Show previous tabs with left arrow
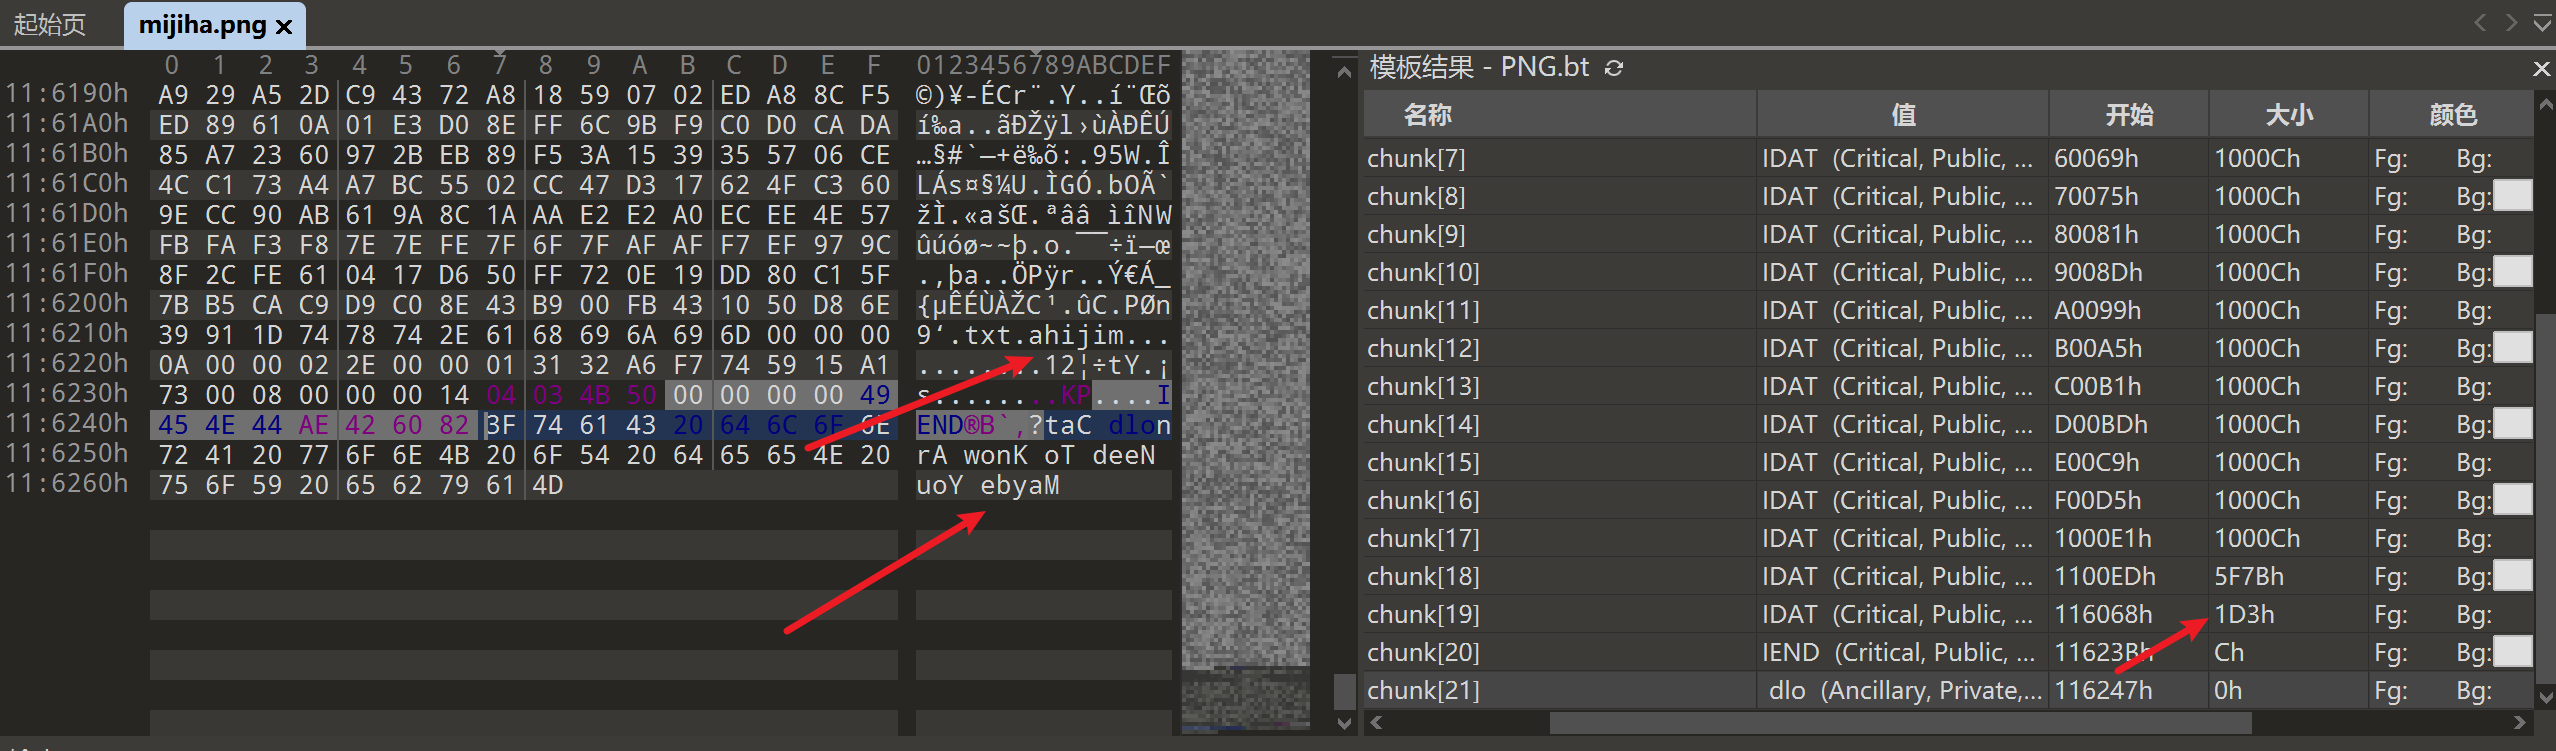Viewport: 2556px width, 751px height. (2480, 23)
